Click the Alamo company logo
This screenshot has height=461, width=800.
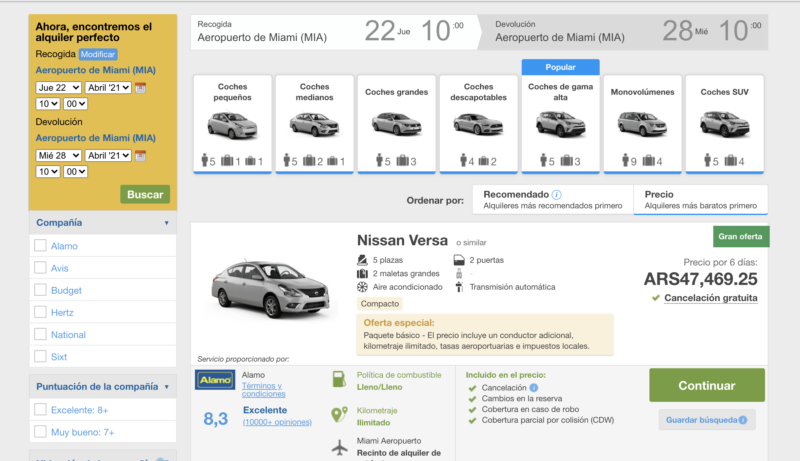[215, 380]
